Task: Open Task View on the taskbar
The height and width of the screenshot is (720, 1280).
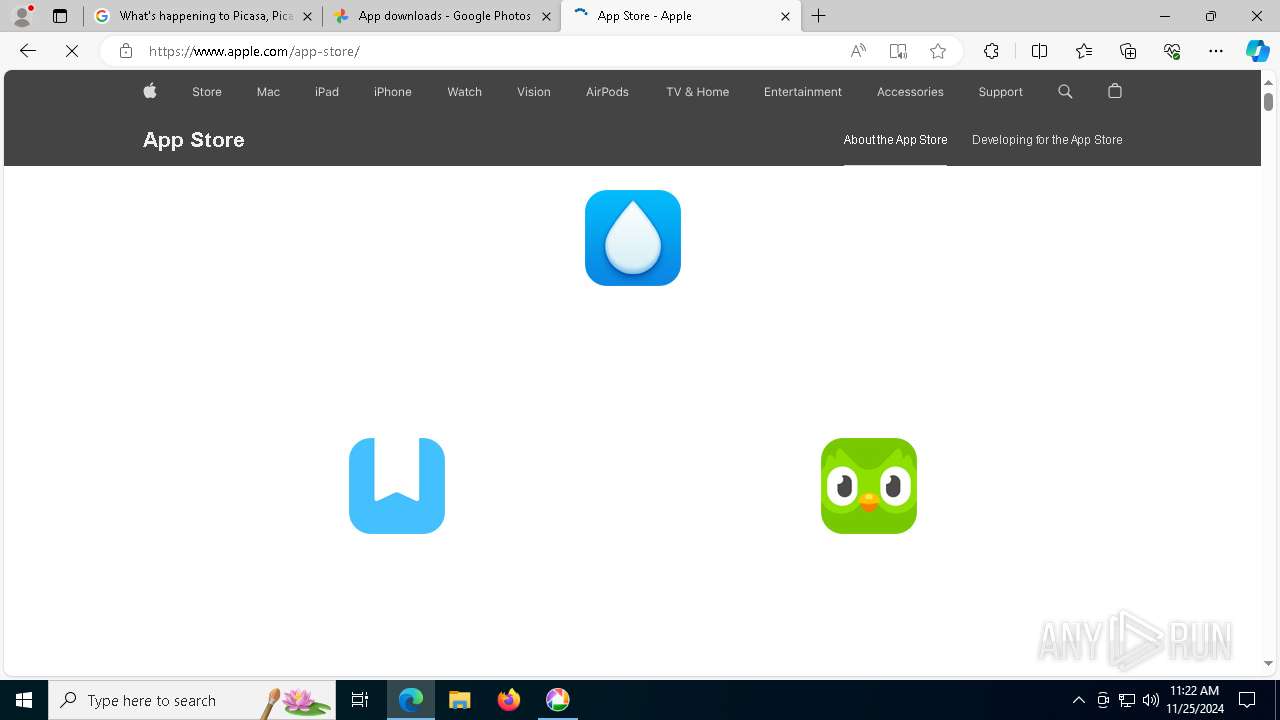Action: [360, 700]
